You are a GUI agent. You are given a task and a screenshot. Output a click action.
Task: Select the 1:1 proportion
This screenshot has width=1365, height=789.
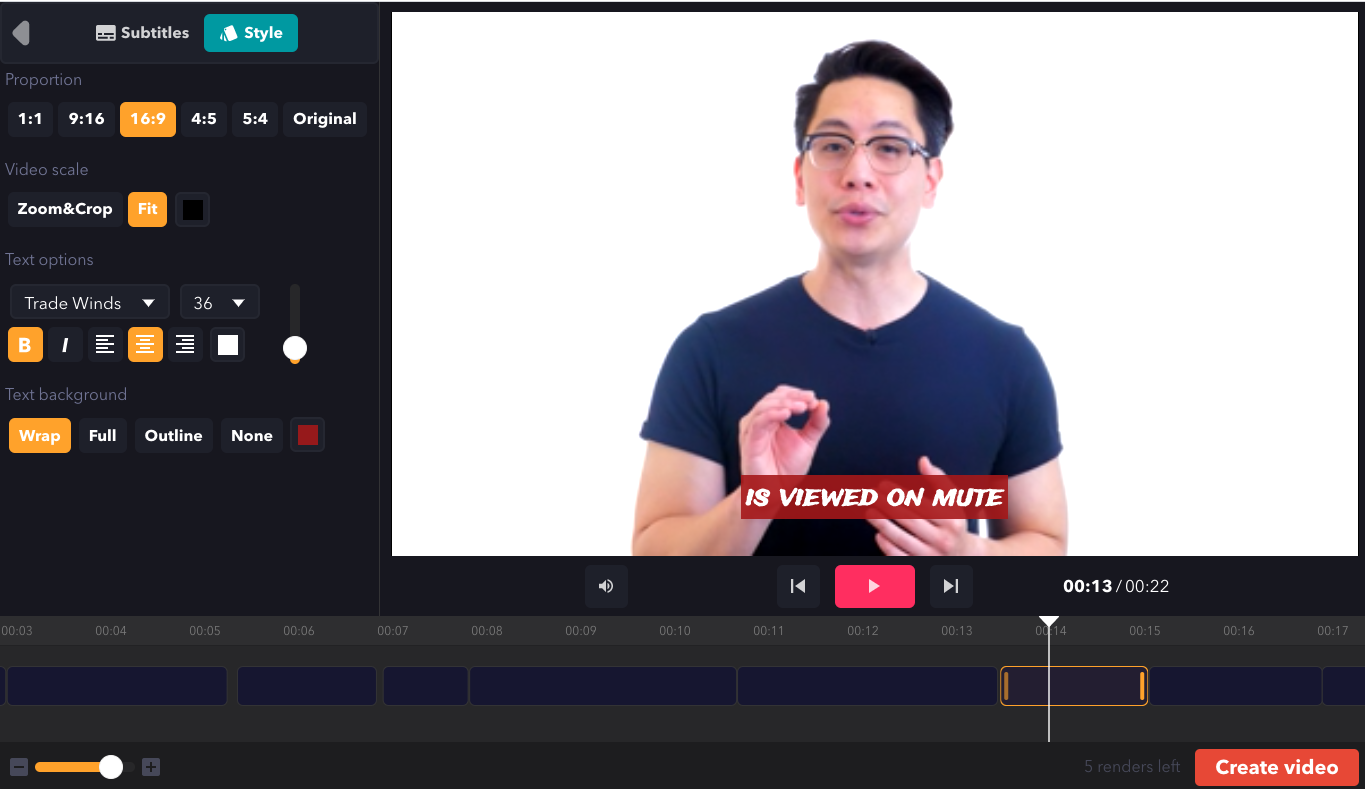pos(30,119)
